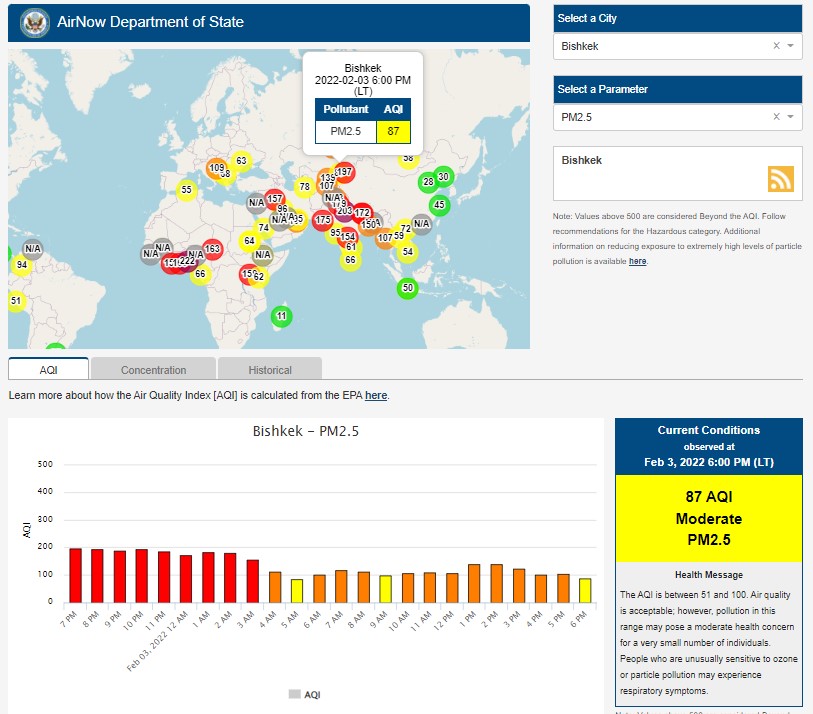Open the orange RSS feed icon
This screenshot has width=813, height=714.
[781, 178]
